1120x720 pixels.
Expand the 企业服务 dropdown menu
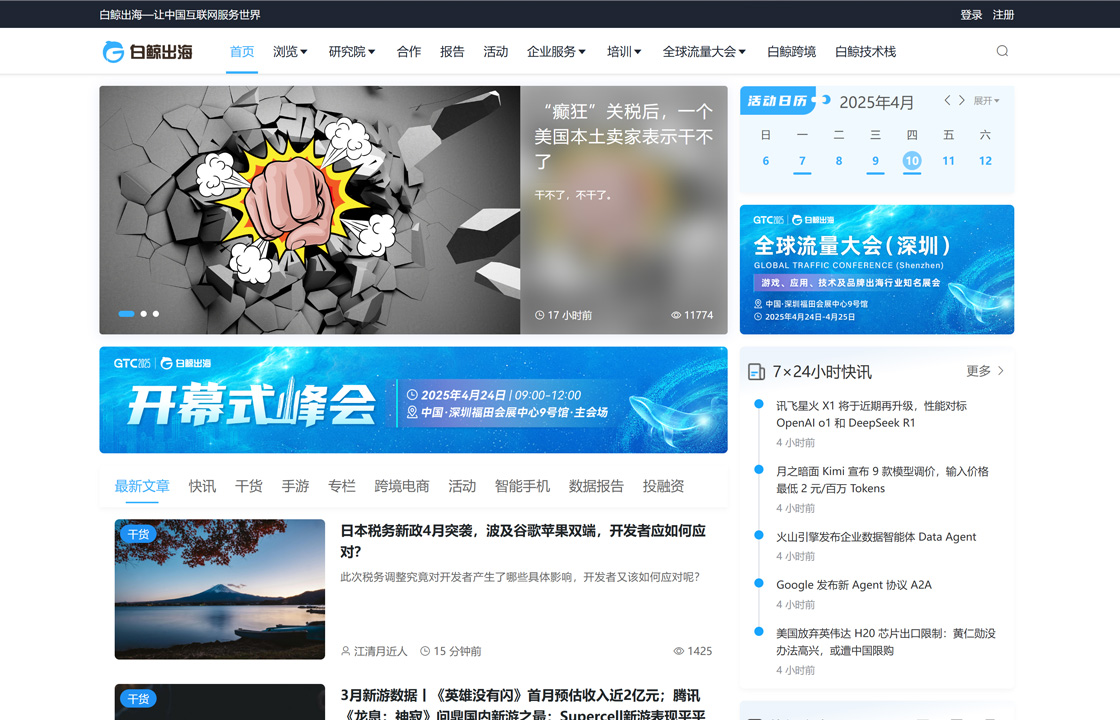point(556,51)
